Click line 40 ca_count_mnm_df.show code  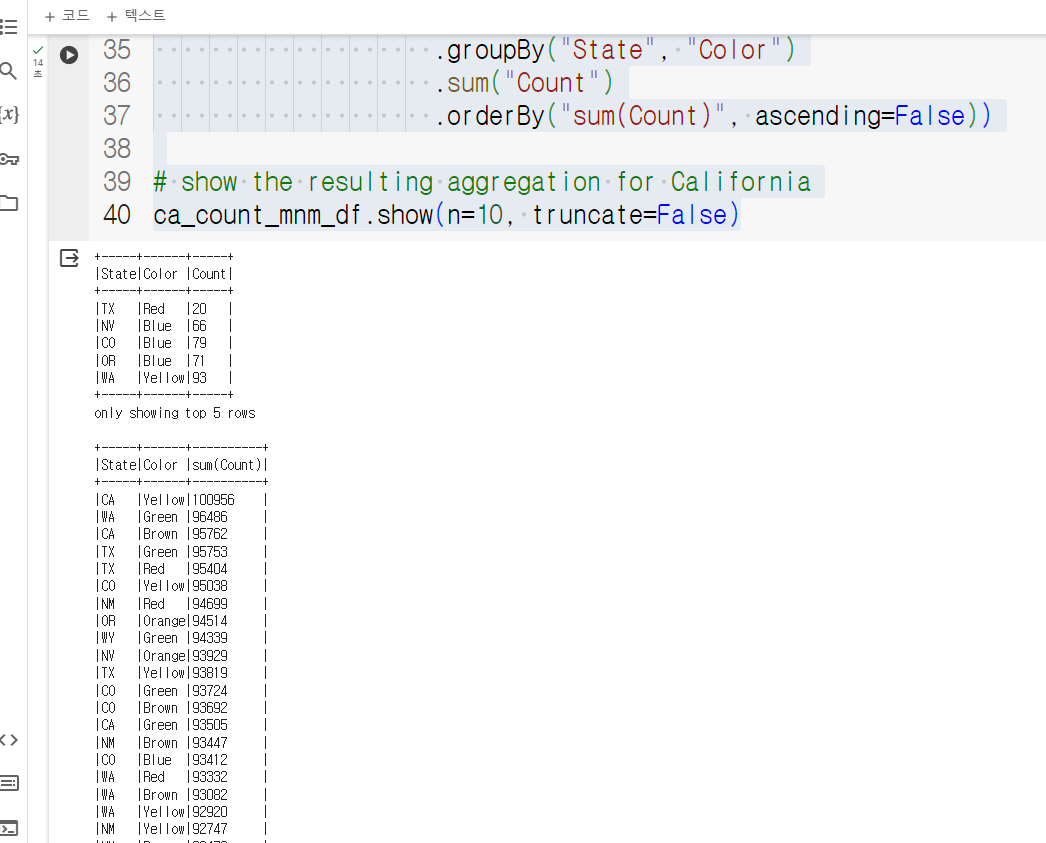[x=446, y=215]
